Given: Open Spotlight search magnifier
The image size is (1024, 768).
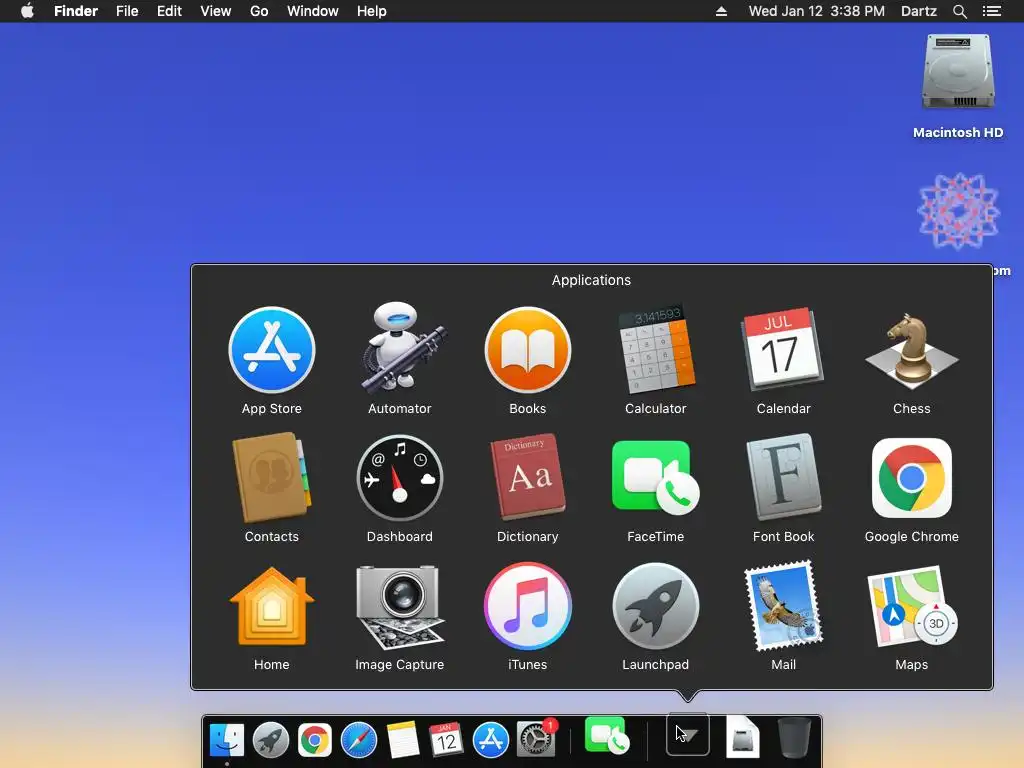Looking at the screenshot, I should (959, 11).
